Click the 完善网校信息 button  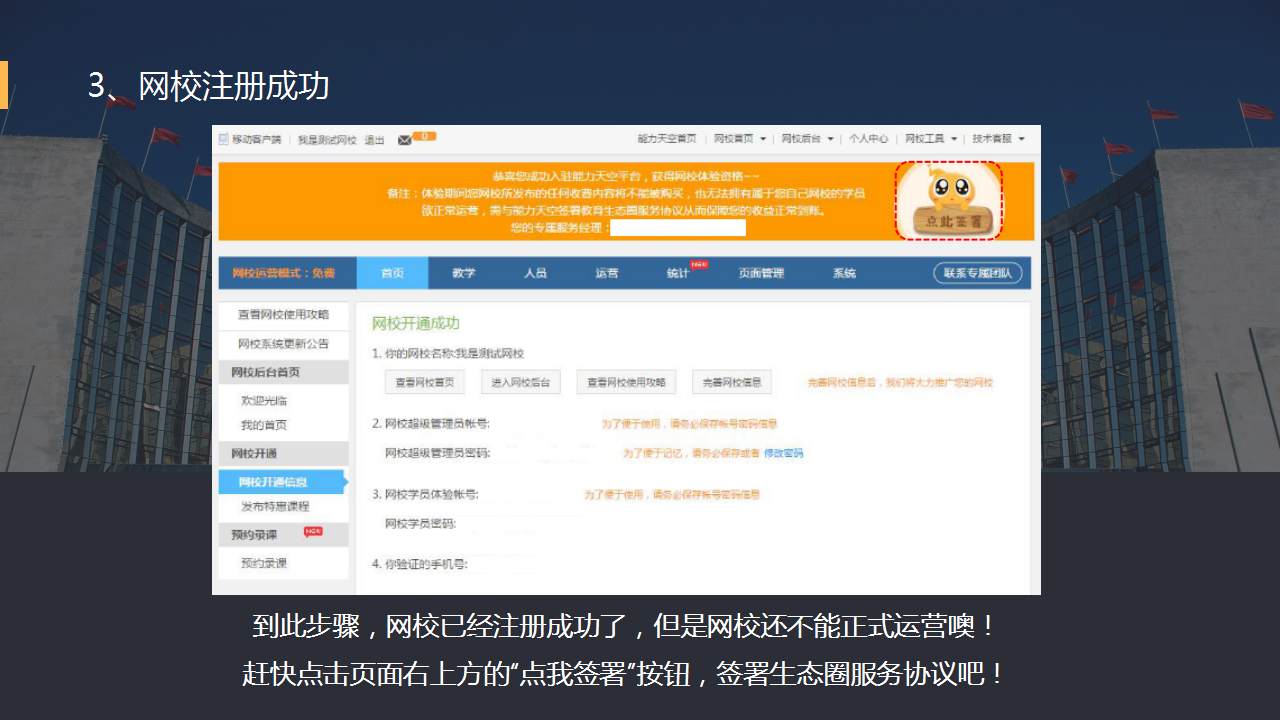[x=731, y=382]
